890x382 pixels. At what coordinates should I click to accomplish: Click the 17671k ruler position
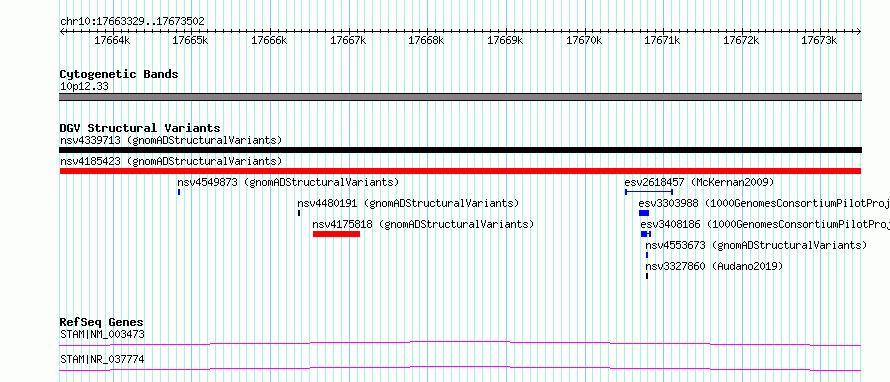[x=662, y=40]
